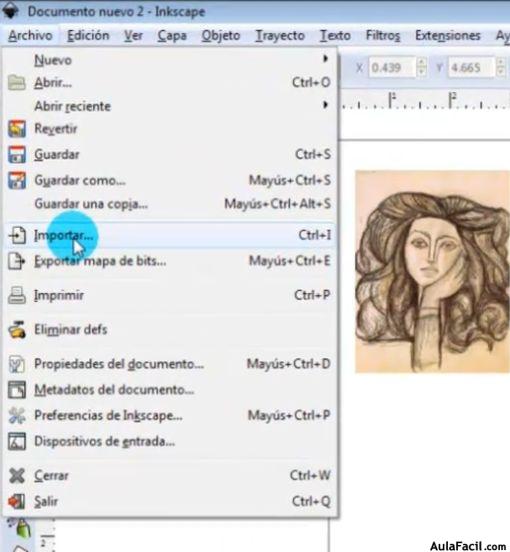Open the Texto menu
Image resolution: width=510 pixels, height=552 pixels.
tap(335, 36)
